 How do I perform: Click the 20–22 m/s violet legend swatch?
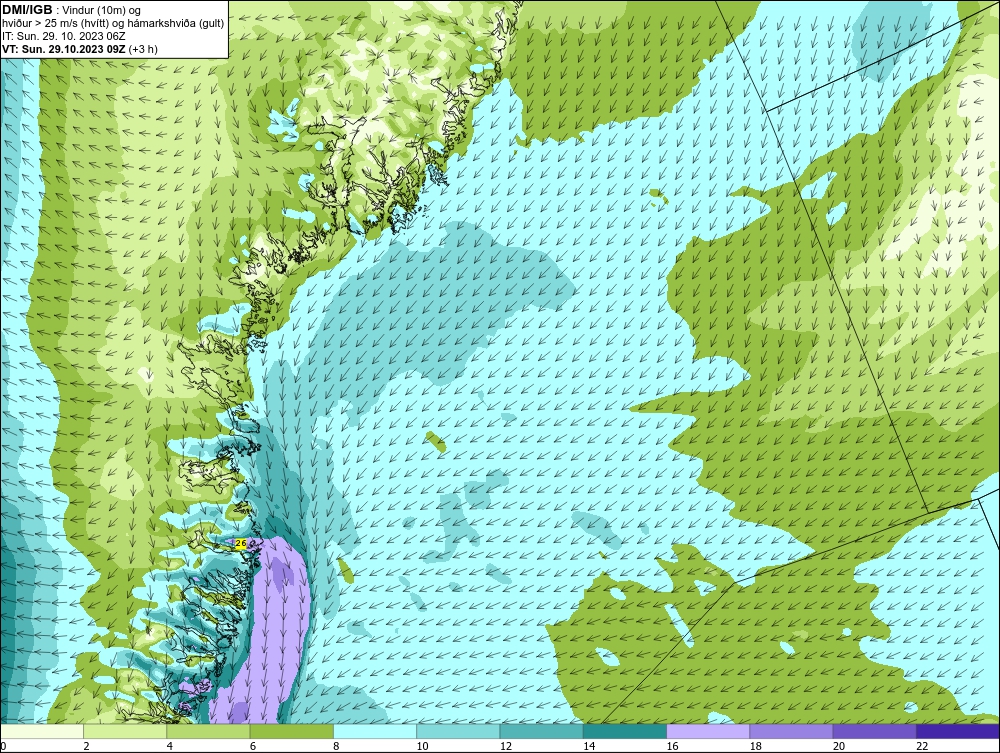click(x=874, y=731)
